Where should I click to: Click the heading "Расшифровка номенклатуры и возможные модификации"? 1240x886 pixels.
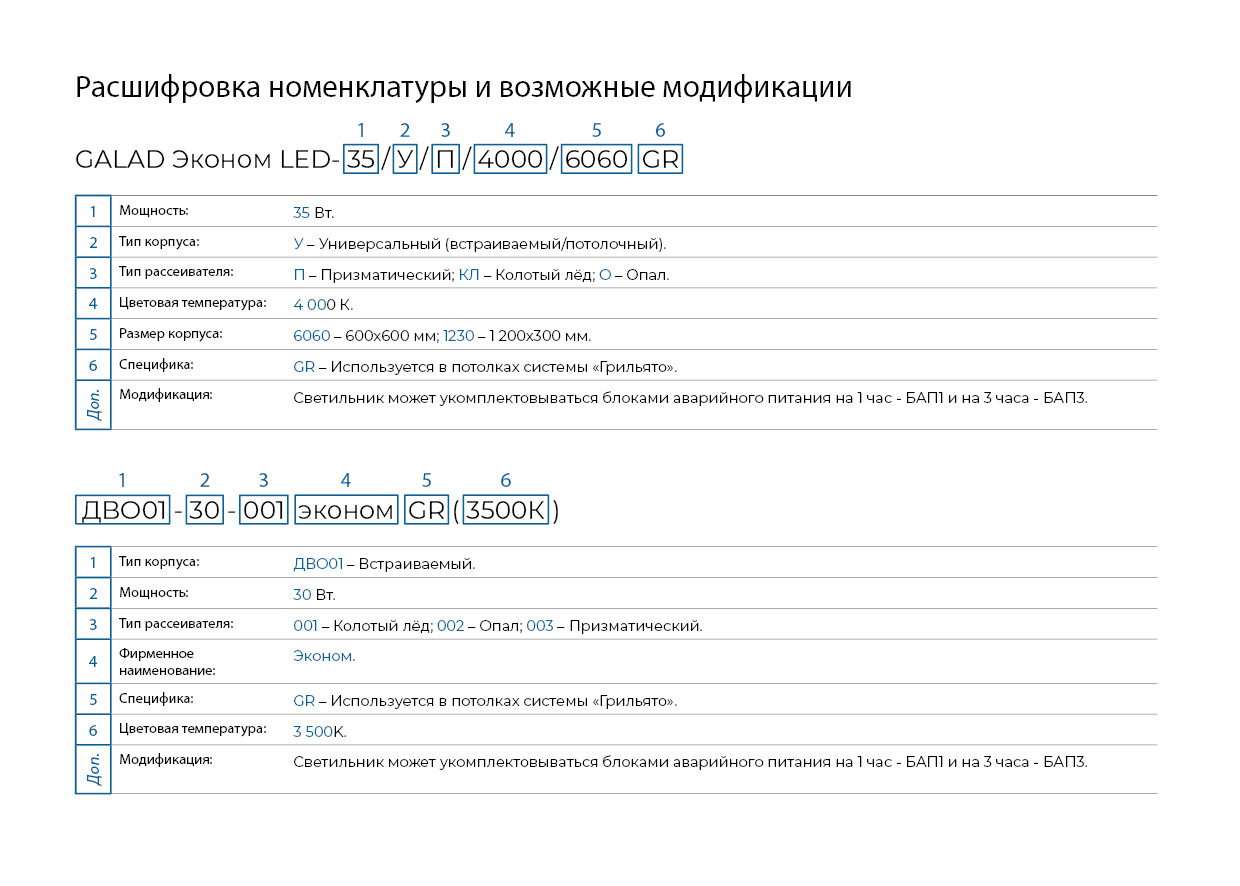463,88
